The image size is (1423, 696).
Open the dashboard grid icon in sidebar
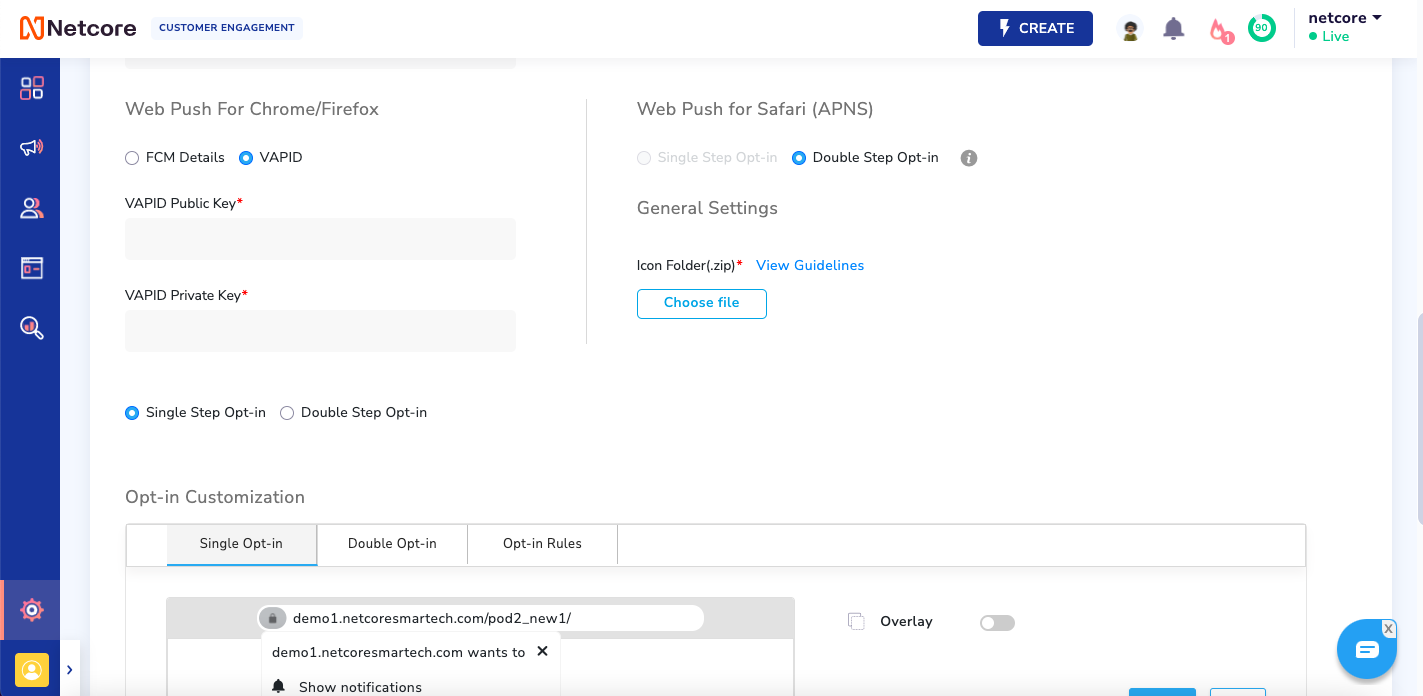32,88
